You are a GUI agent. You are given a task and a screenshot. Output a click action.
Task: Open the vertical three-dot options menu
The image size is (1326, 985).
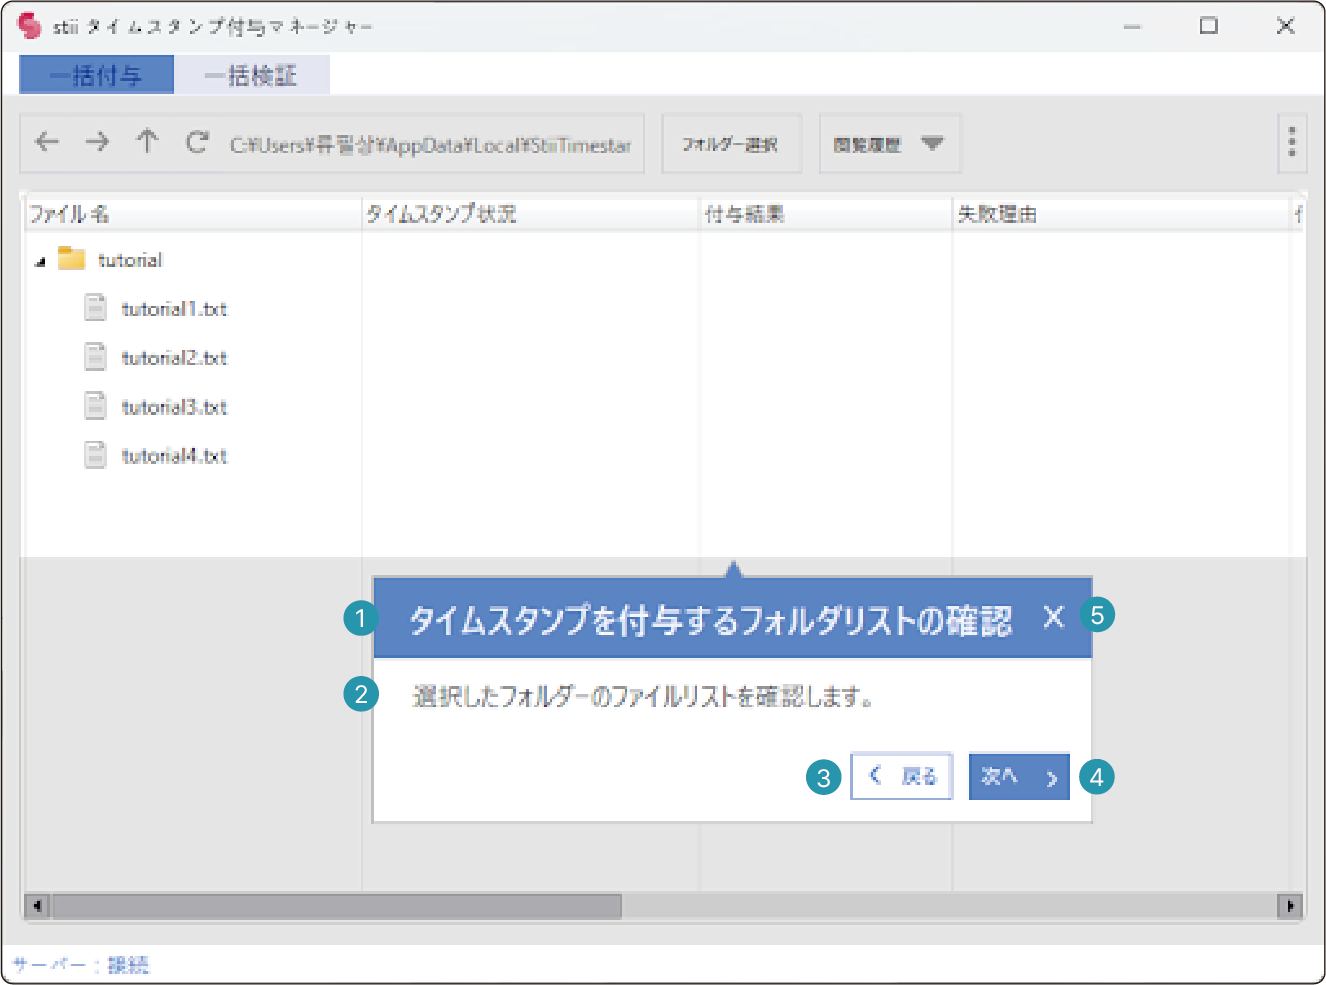click(1291, 142)
